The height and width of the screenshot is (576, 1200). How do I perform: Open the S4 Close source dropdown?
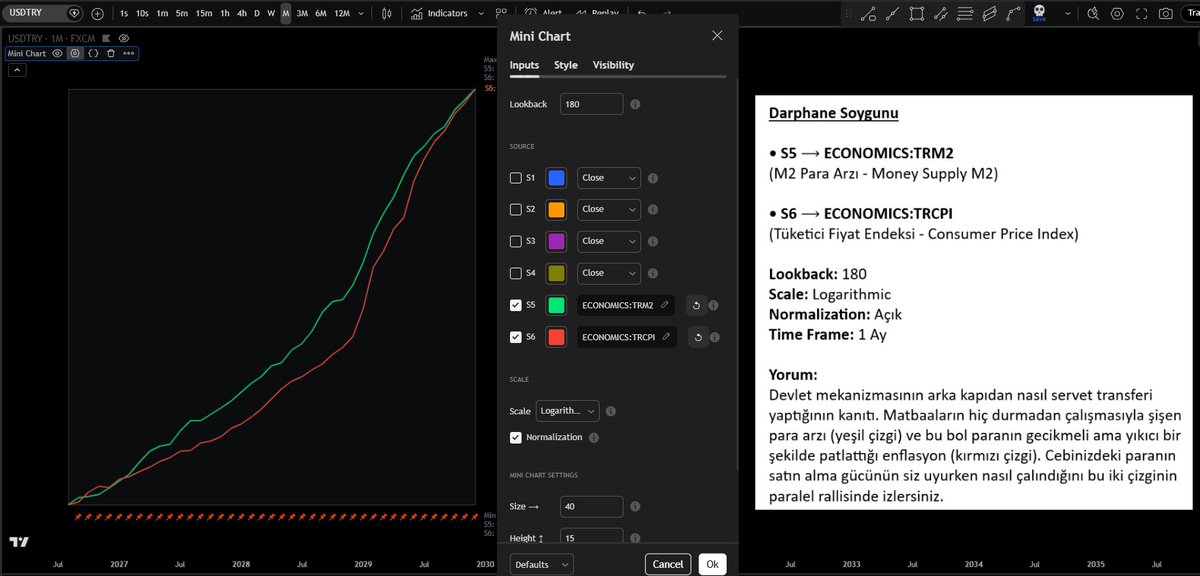click(x=609, y=273)
